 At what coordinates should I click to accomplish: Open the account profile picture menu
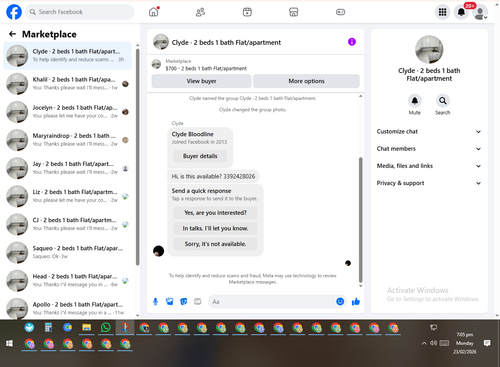(x=480, y=13)
